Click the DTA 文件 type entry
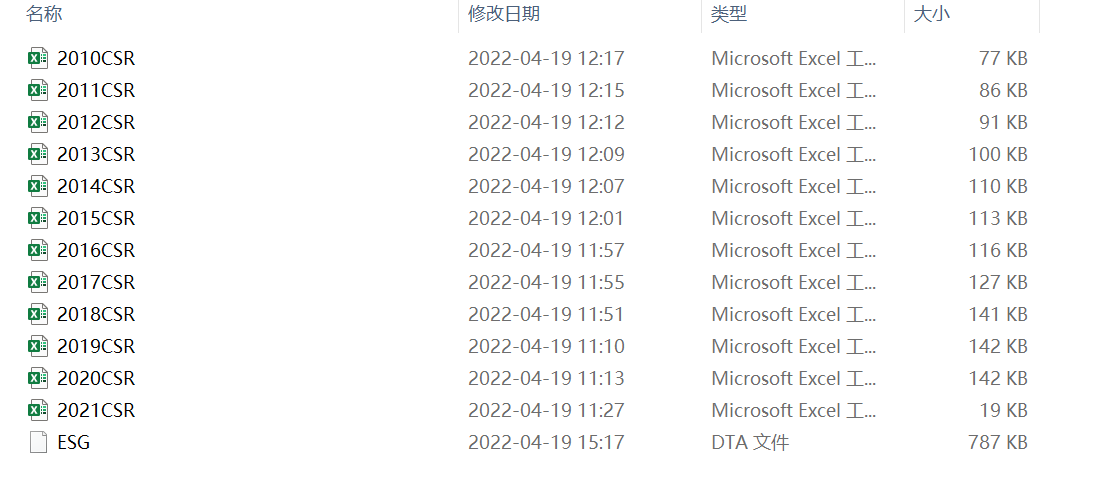1109x492 pixels. coord(750,442)
